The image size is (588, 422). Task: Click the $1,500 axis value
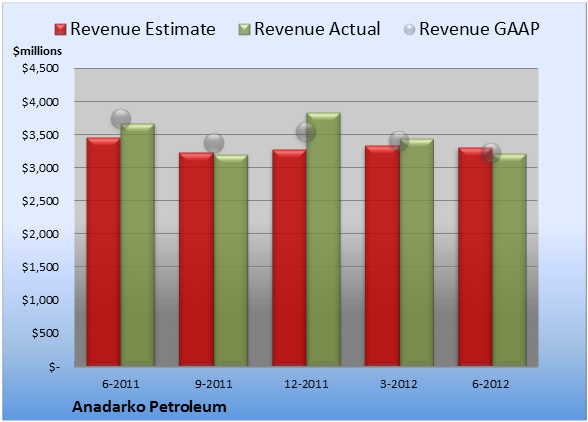[x=40, y=267]
